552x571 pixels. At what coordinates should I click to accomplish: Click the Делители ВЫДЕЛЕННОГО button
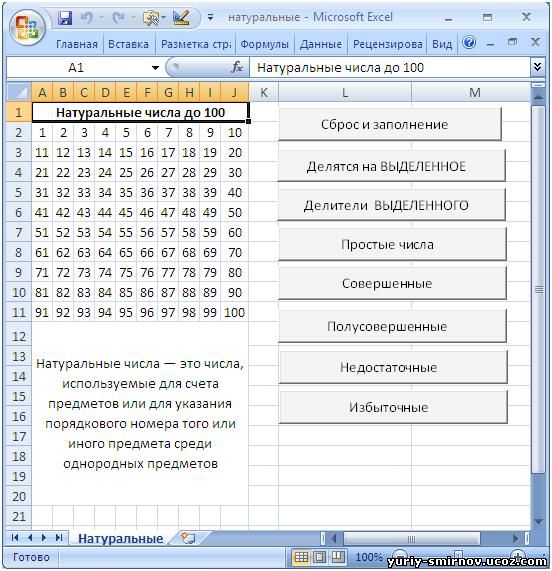pos(392,205)
